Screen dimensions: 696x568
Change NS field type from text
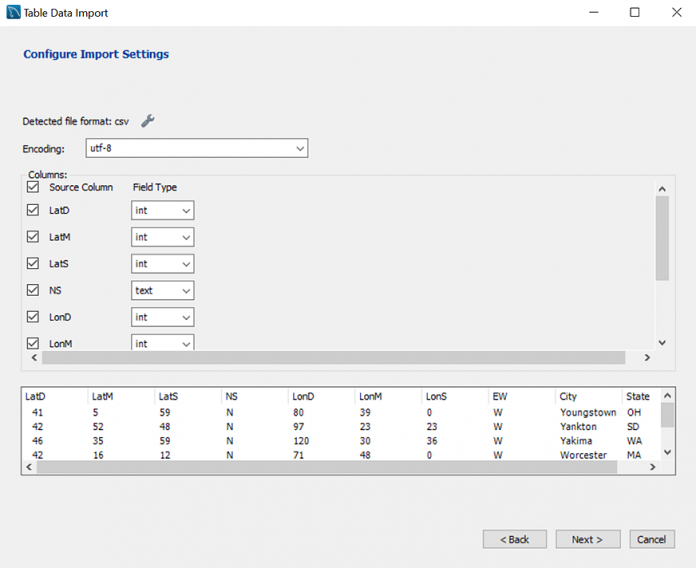pyautogui.click(x=162, y=290)
